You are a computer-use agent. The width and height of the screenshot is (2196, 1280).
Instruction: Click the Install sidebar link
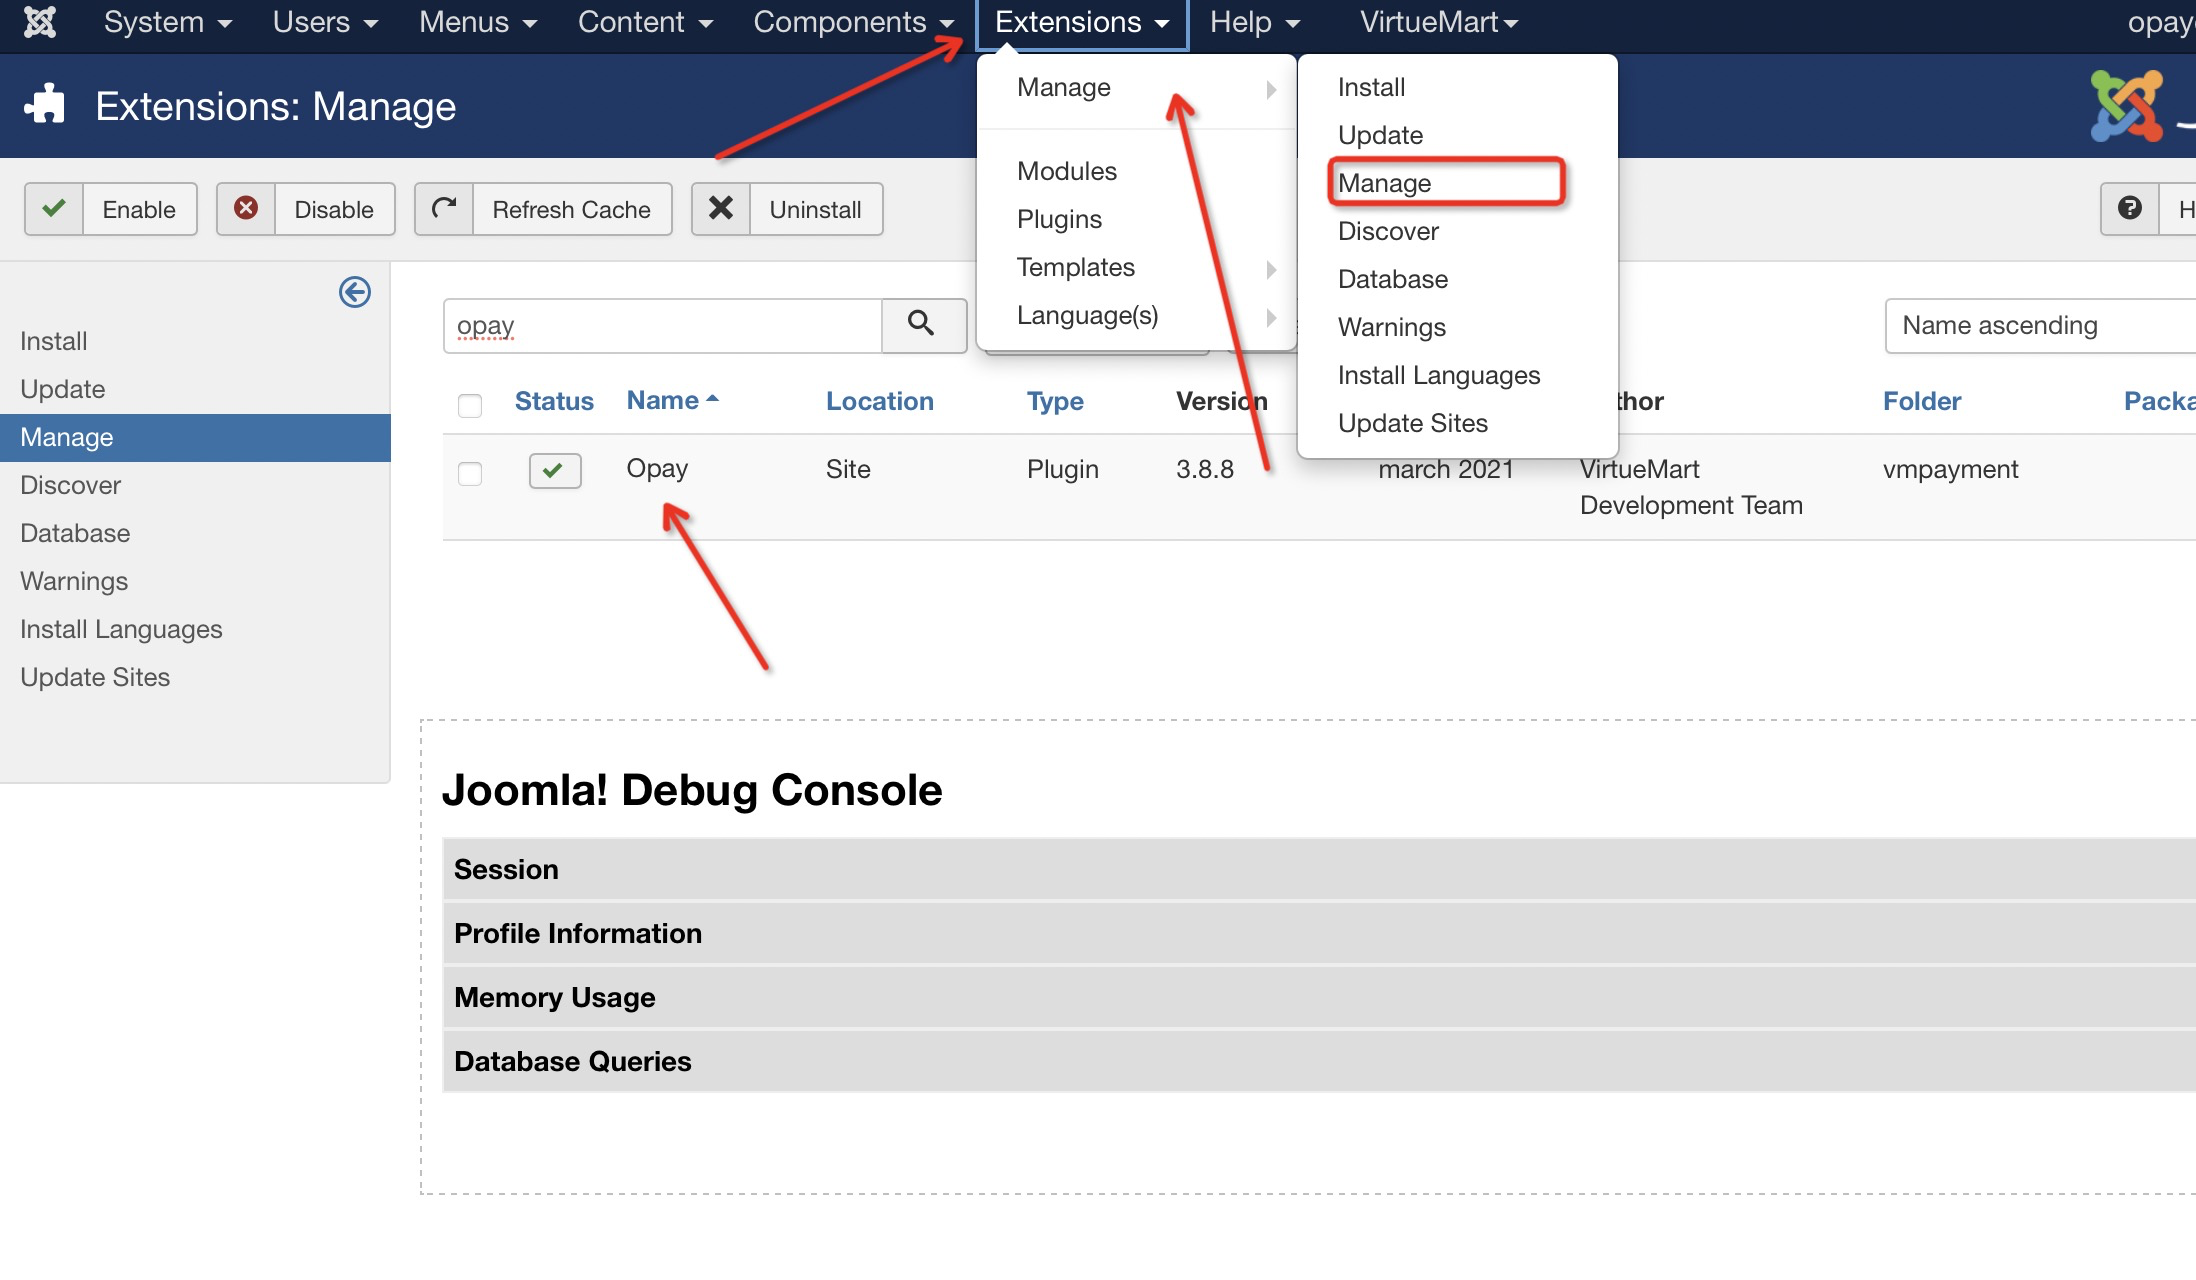(53, 340)
